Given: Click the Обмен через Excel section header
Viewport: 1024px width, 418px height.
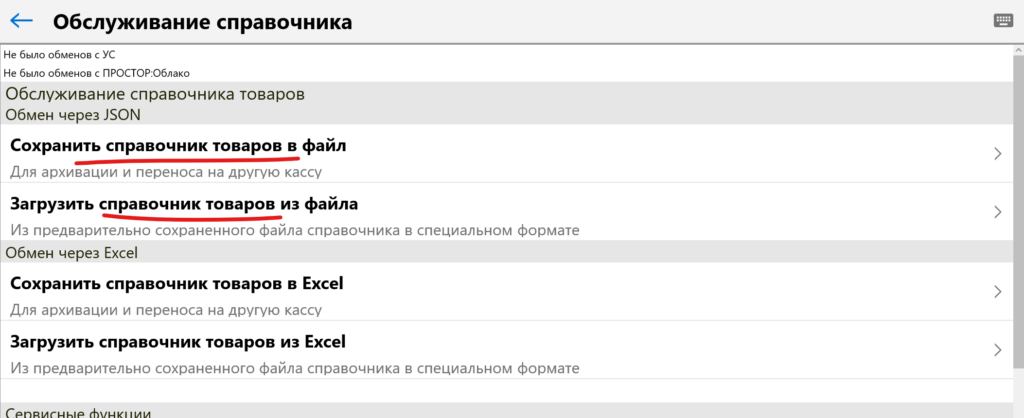Looking at the screenshot, I should (71, 252).
